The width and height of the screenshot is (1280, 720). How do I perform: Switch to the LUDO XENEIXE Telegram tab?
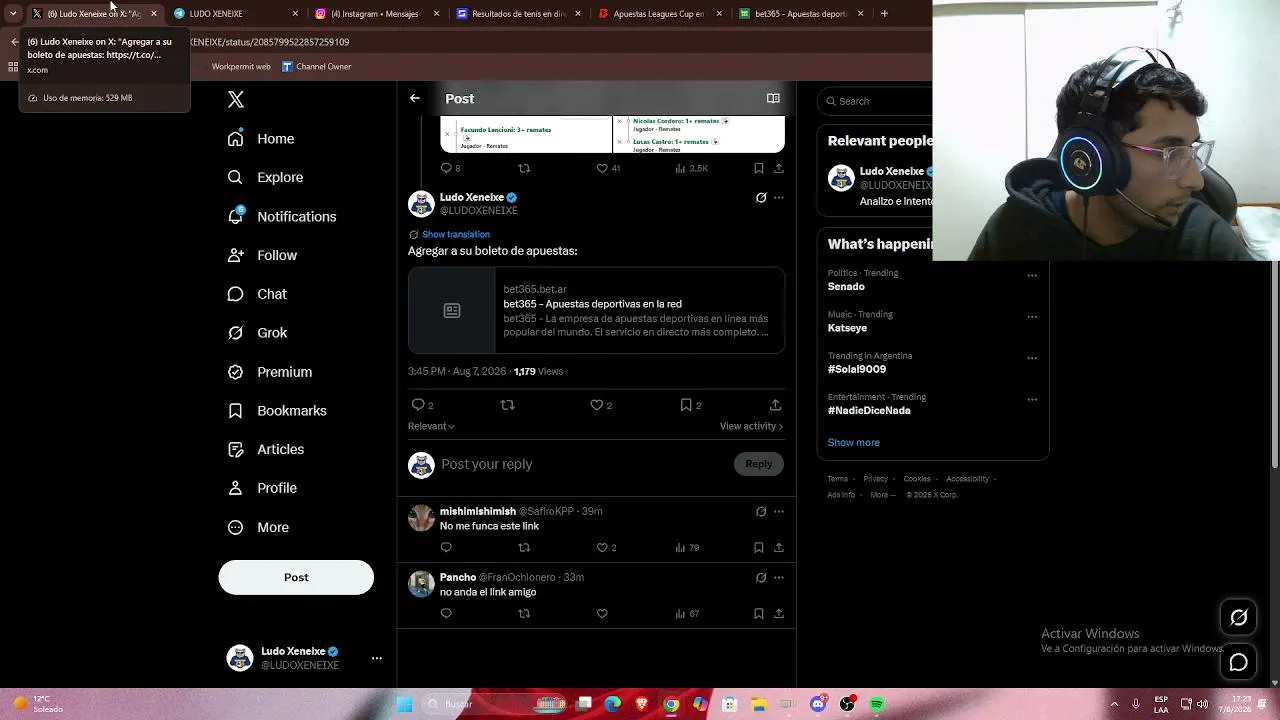click(236, 14)
